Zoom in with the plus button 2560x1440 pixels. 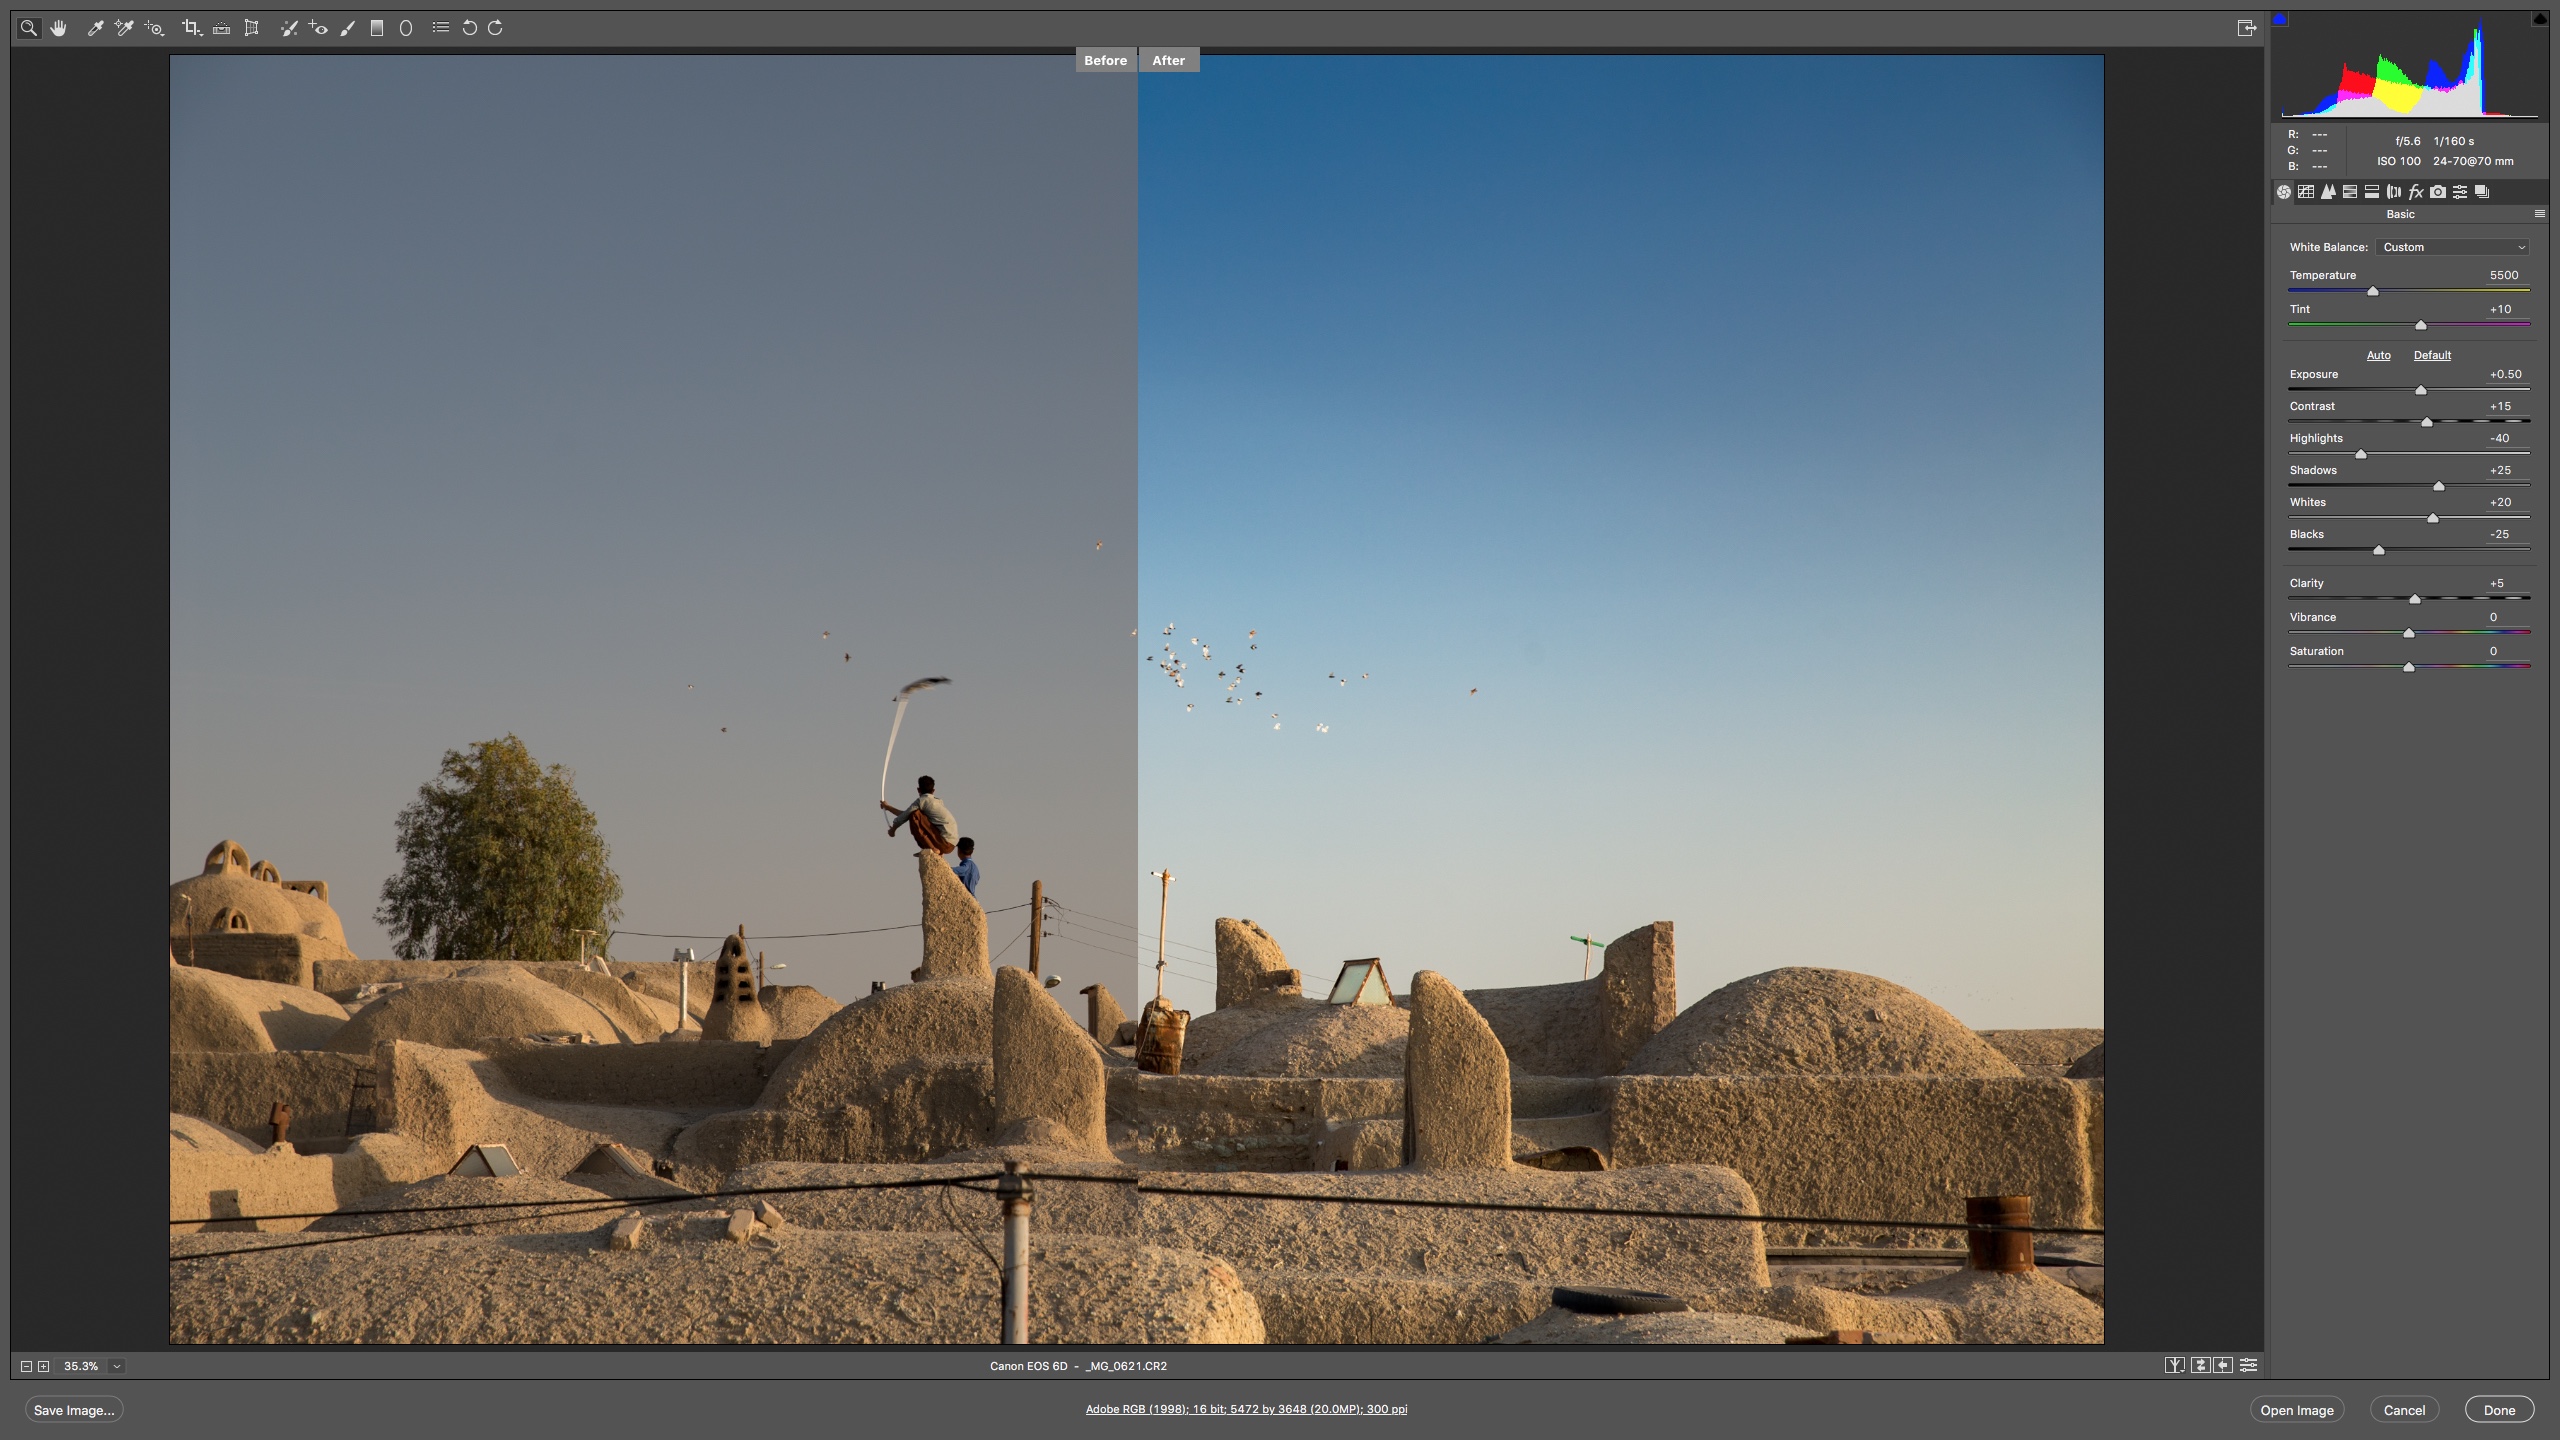pos(44,1366)
